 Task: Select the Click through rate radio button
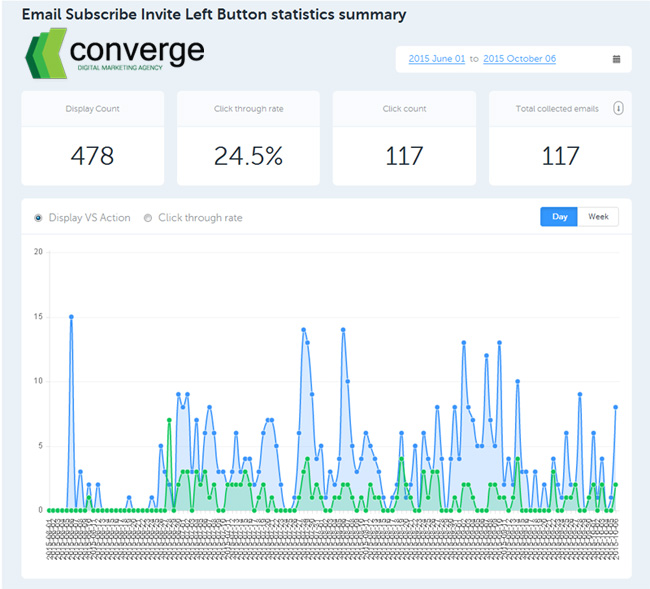(148, 218)
